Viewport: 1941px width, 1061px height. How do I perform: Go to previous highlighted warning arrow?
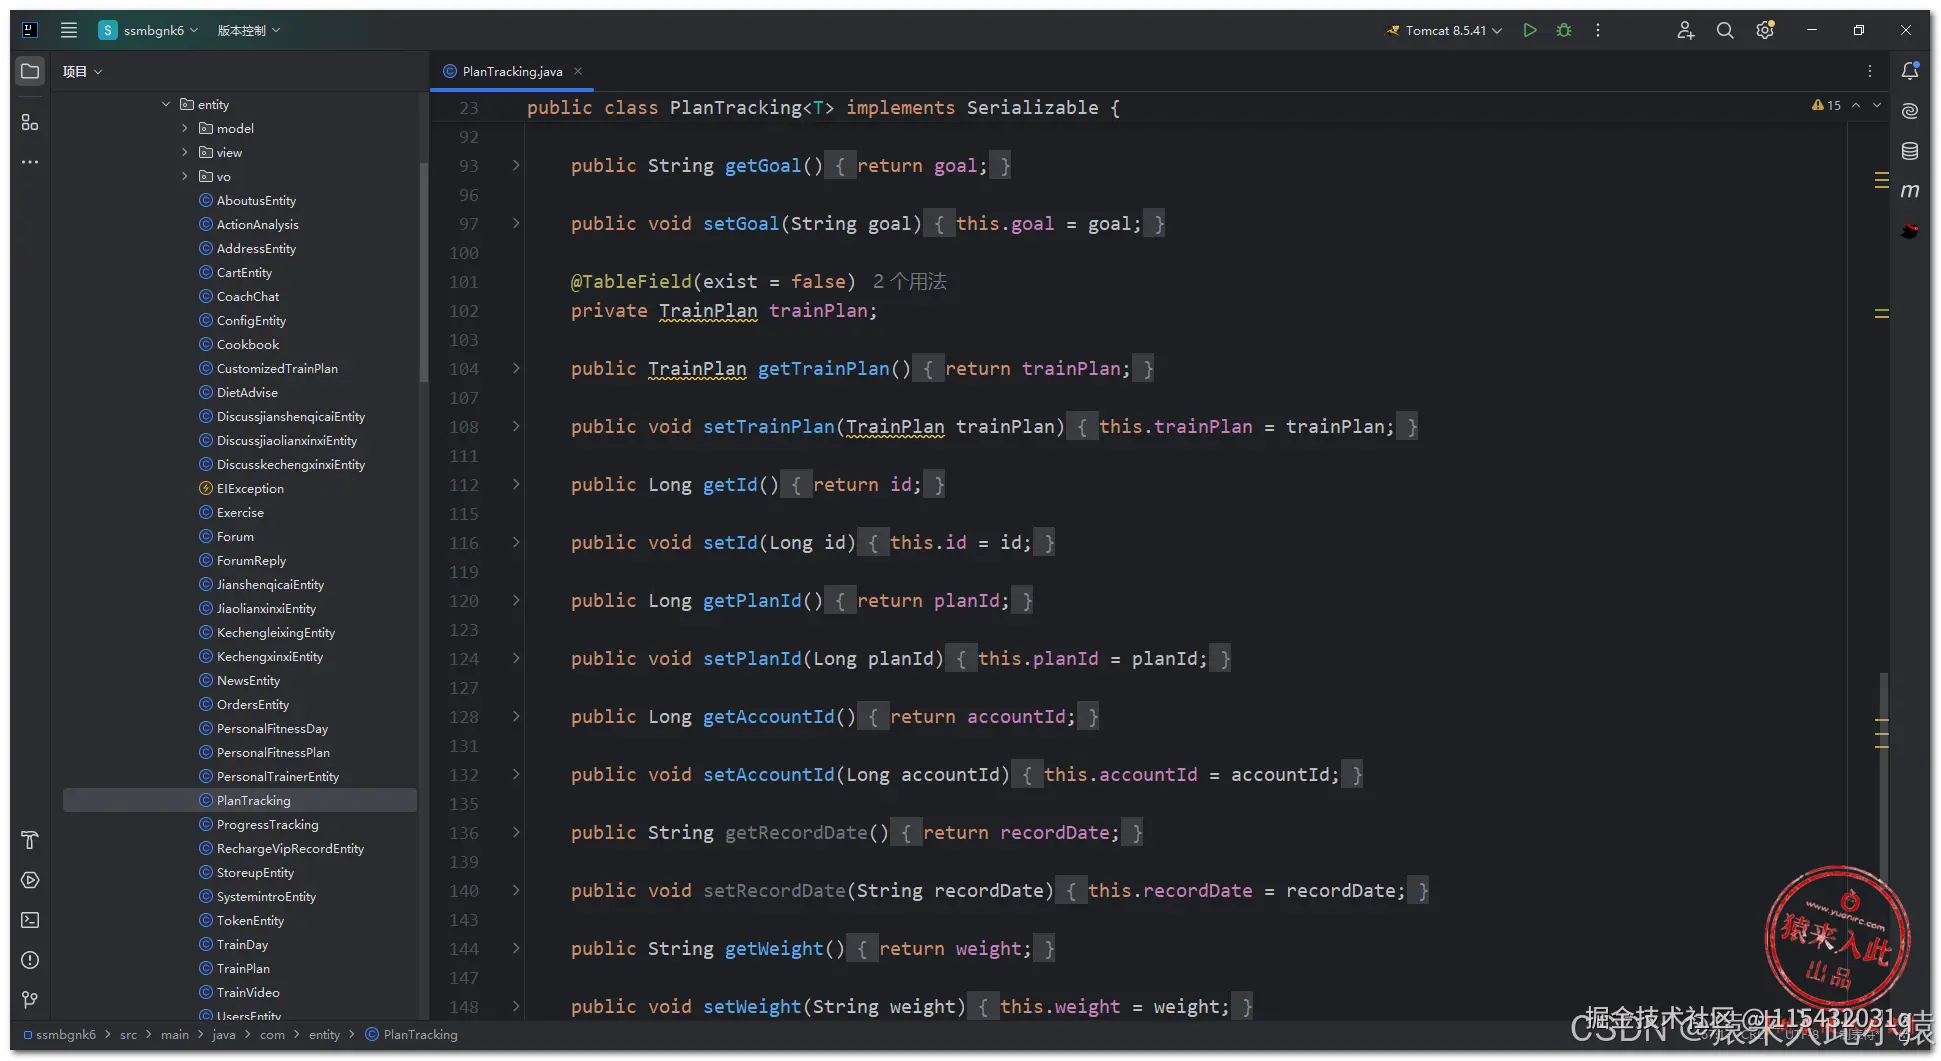tap(1856, 105)
